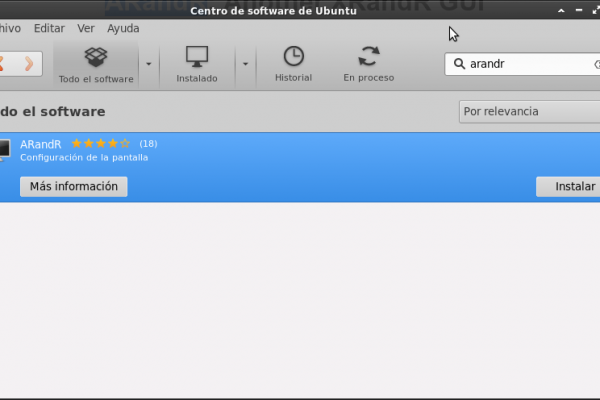This screenshot has width=600, height=400.
Task: Open Archivo menu
Action: coord(10,28)
